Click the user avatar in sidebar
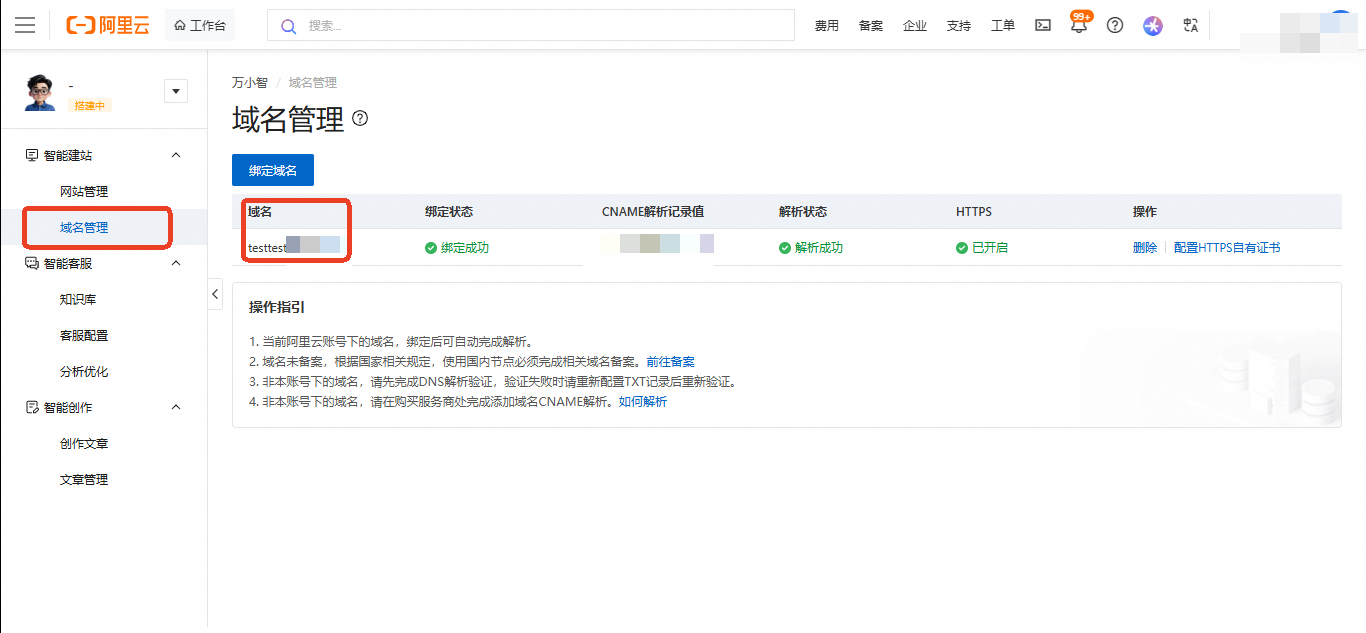 pyautogui.click(x=40, y=92)
